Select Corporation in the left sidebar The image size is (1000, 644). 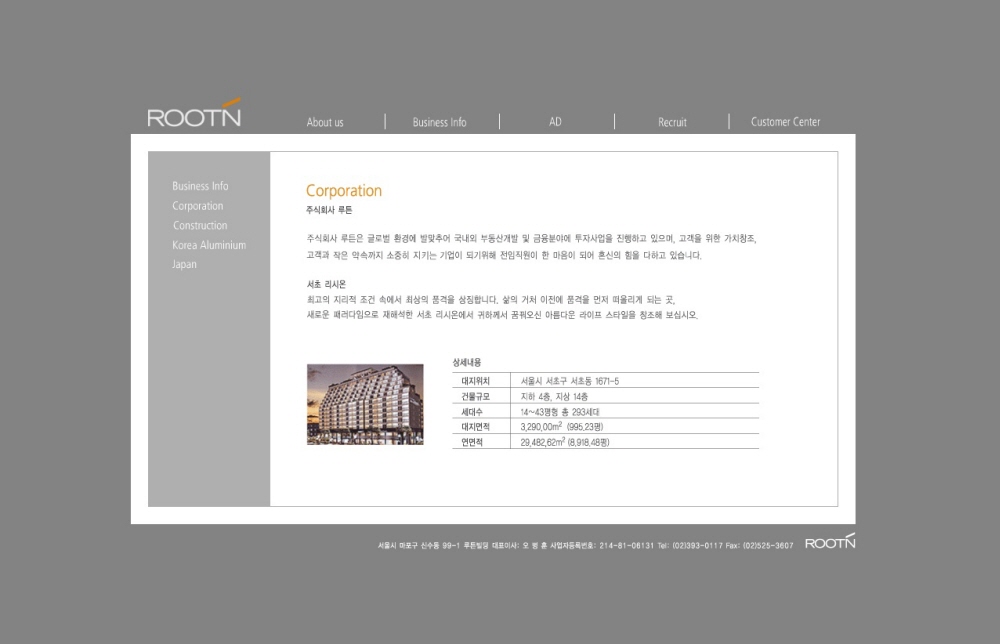pos(198,206)
